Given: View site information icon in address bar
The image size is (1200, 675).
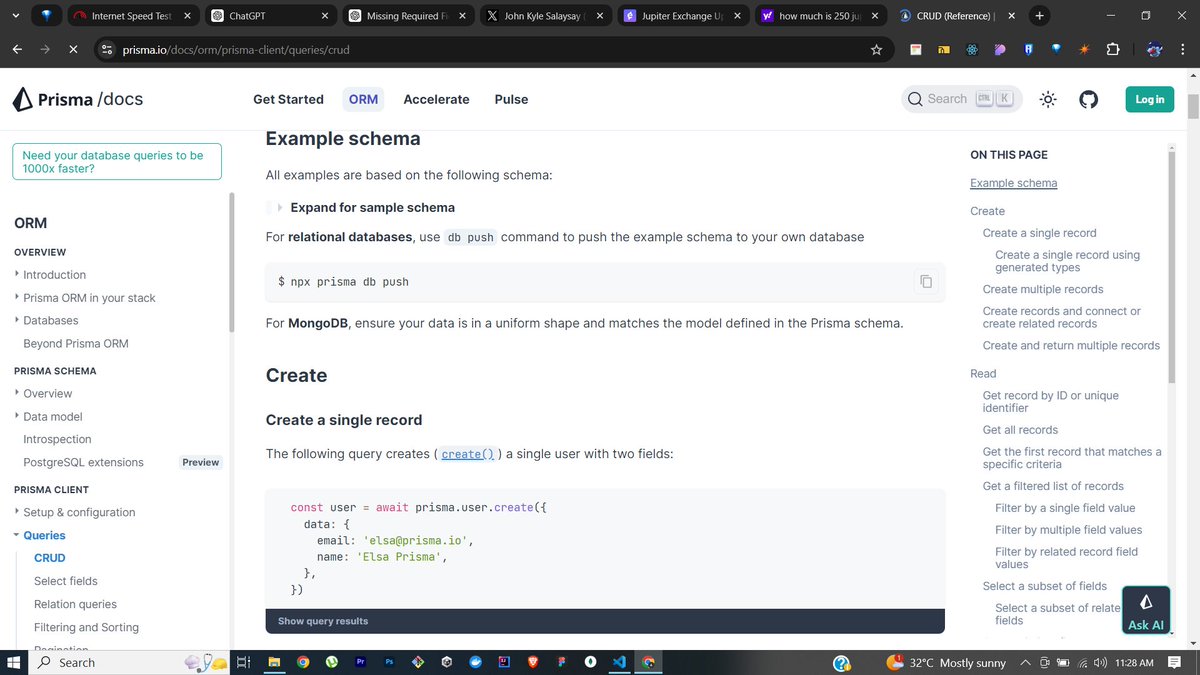Looking at the screenshot, I should [x=108, y=49].
